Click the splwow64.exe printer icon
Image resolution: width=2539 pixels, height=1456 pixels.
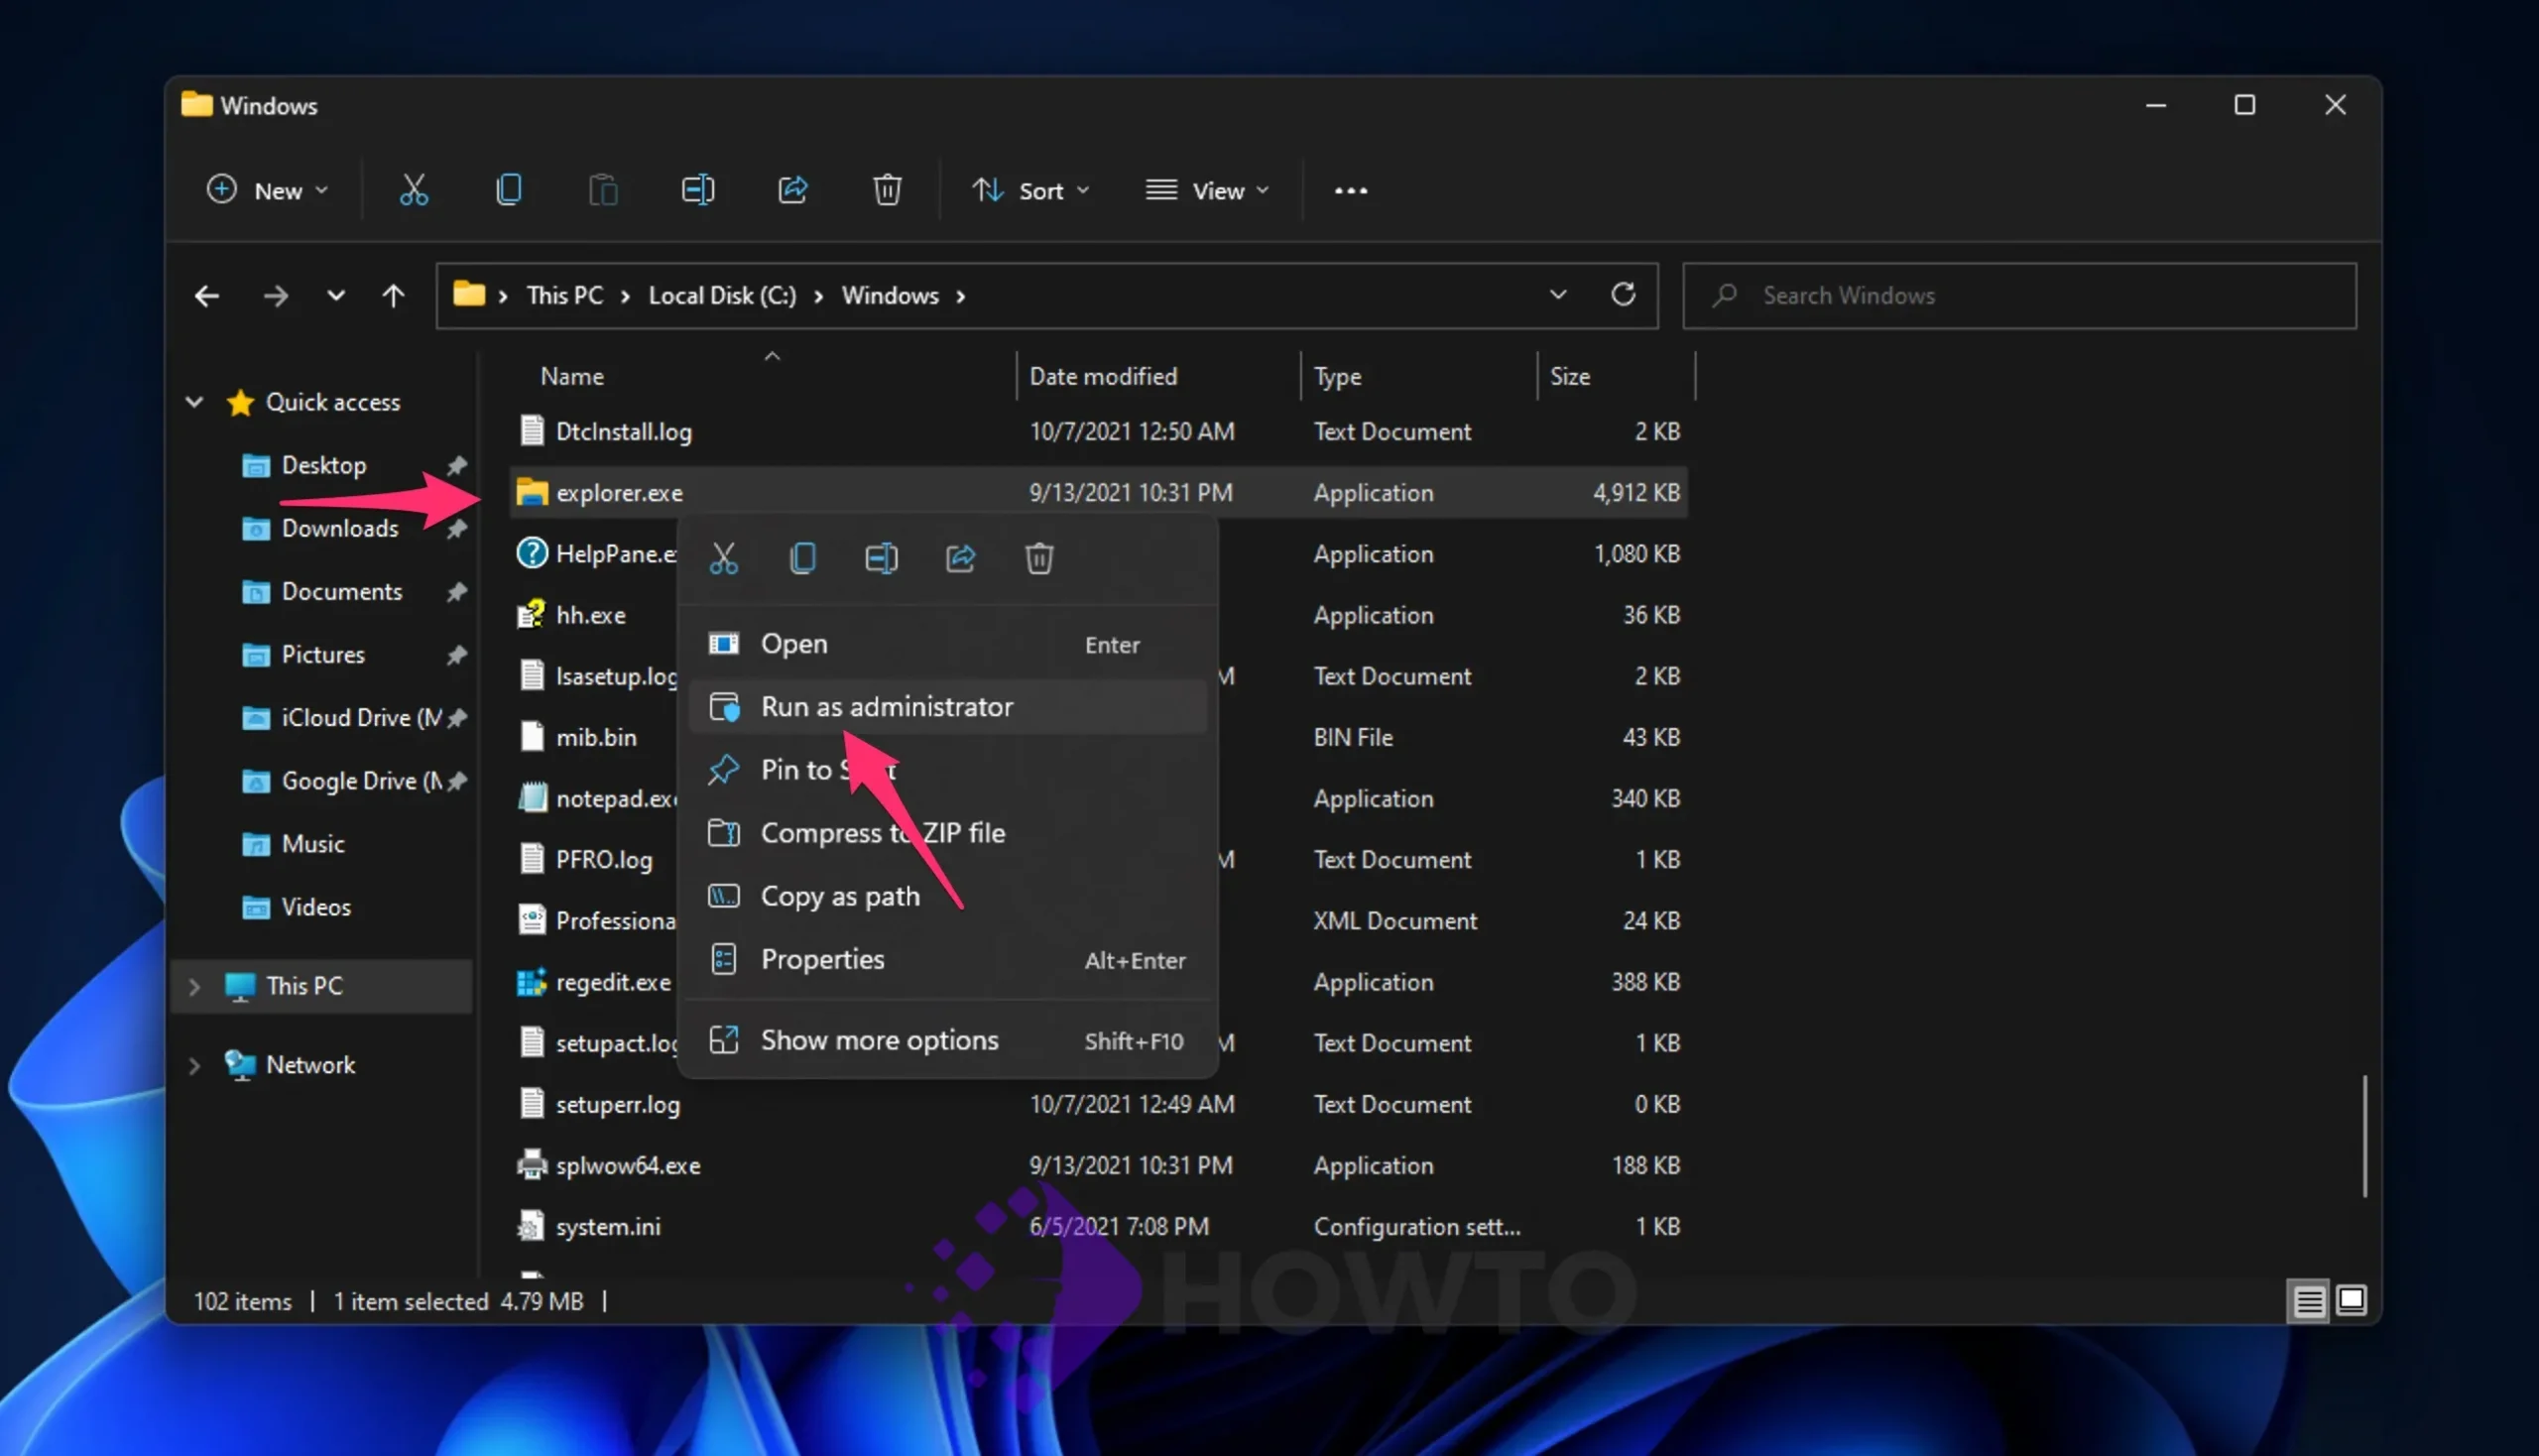pos(532,1165)
